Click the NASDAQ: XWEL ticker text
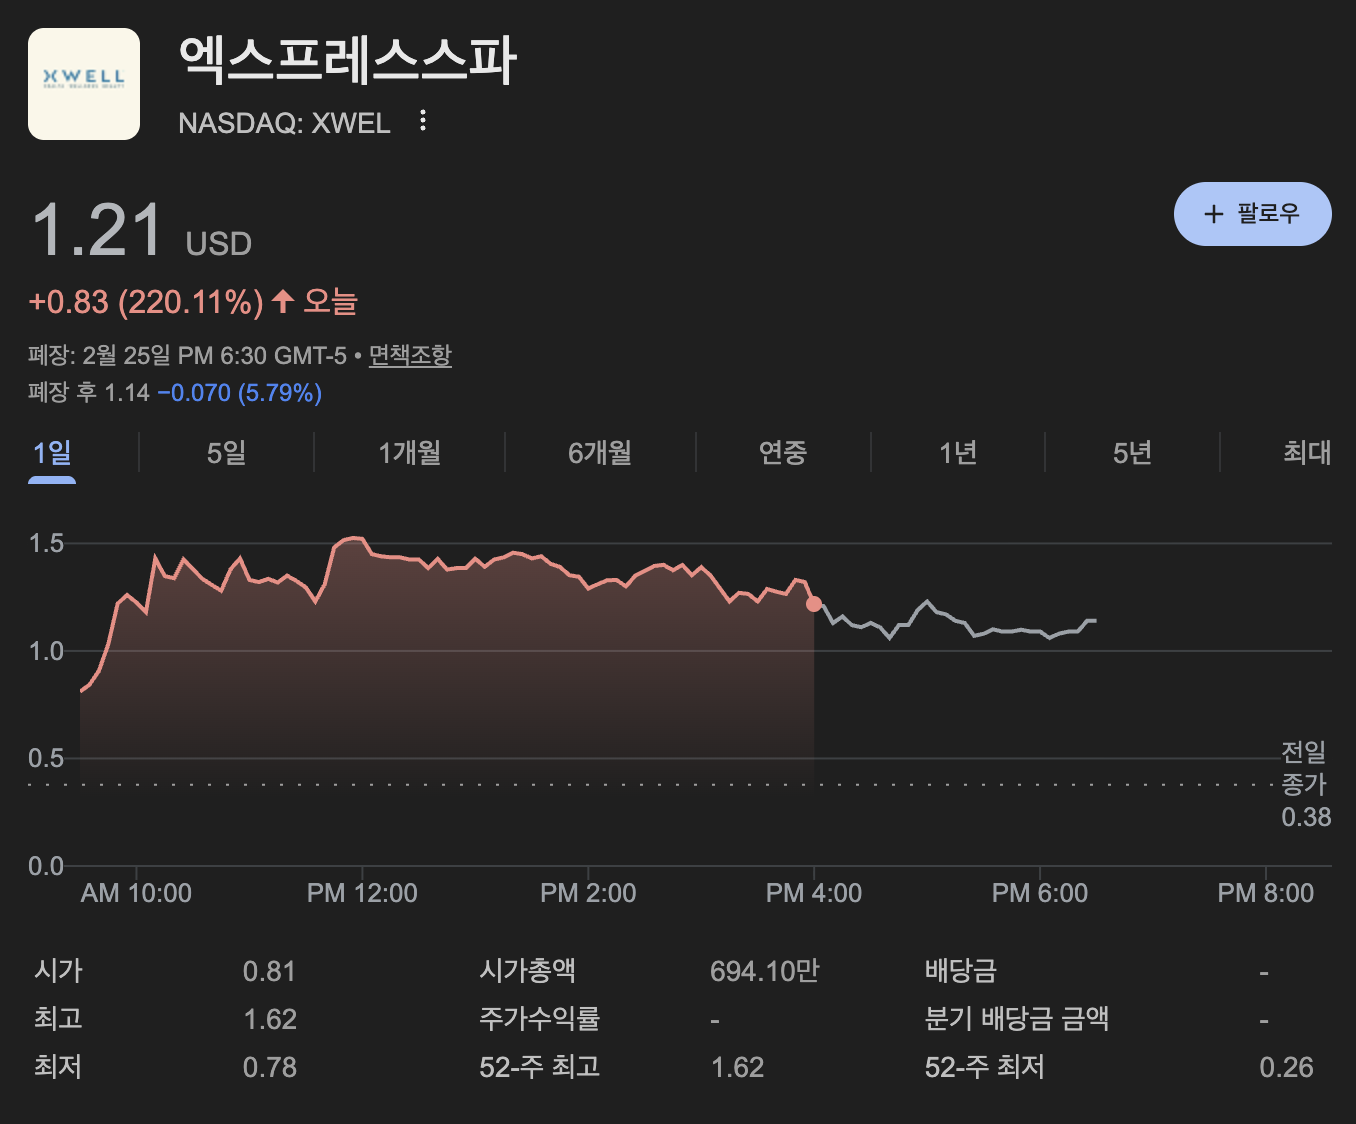The height and width of the screenshot is (1124, 1356). pyautogui.click(x=284, y=123)
